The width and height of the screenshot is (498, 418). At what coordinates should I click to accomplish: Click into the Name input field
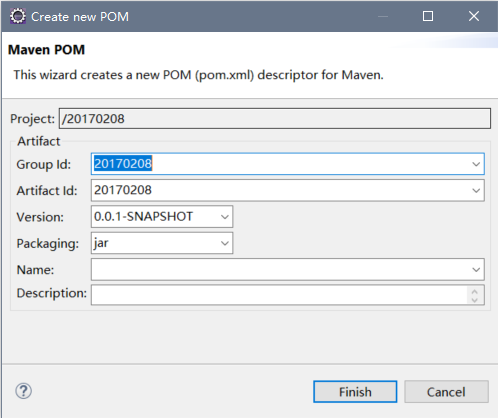pos(280,269)
